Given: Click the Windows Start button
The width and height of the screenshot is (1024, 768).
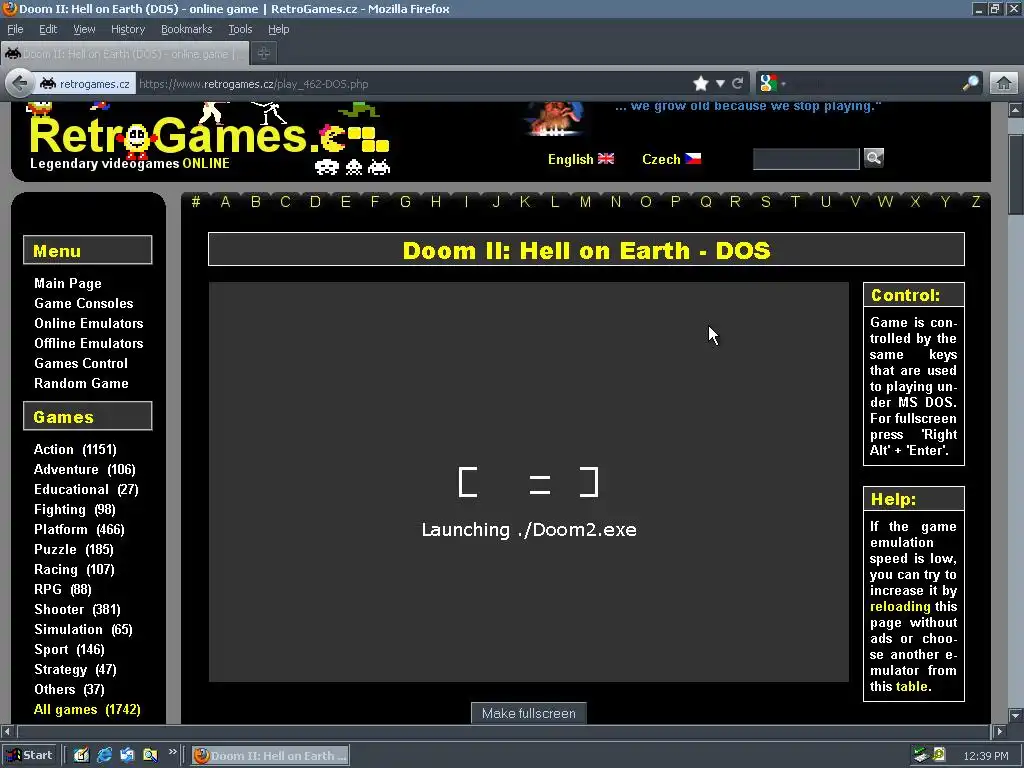Looking at the screenshot, I should pos(29,756).
